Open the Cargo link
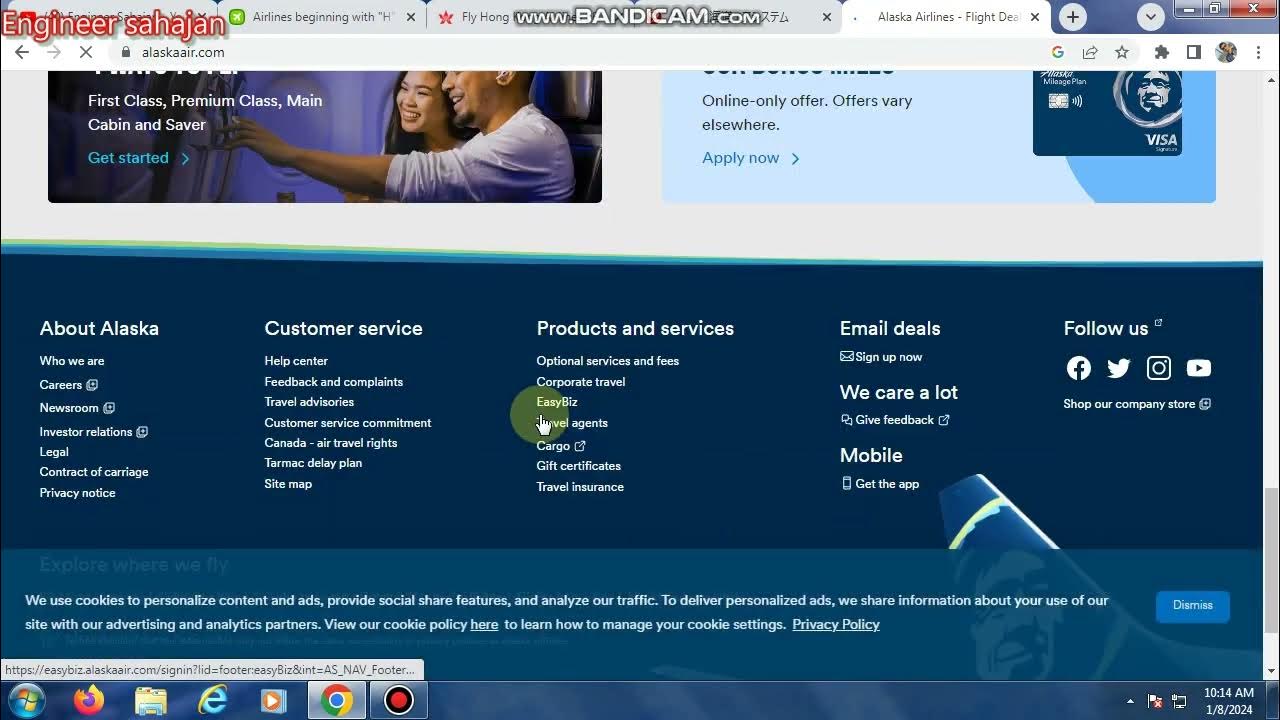The image size is (1280, 720). [x=561, y=446]
